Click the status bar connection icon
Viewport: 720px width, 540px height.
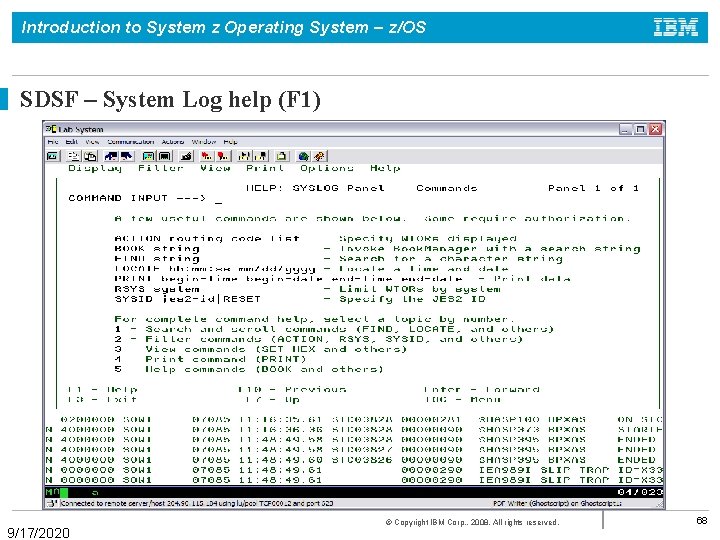pos(51,503)
